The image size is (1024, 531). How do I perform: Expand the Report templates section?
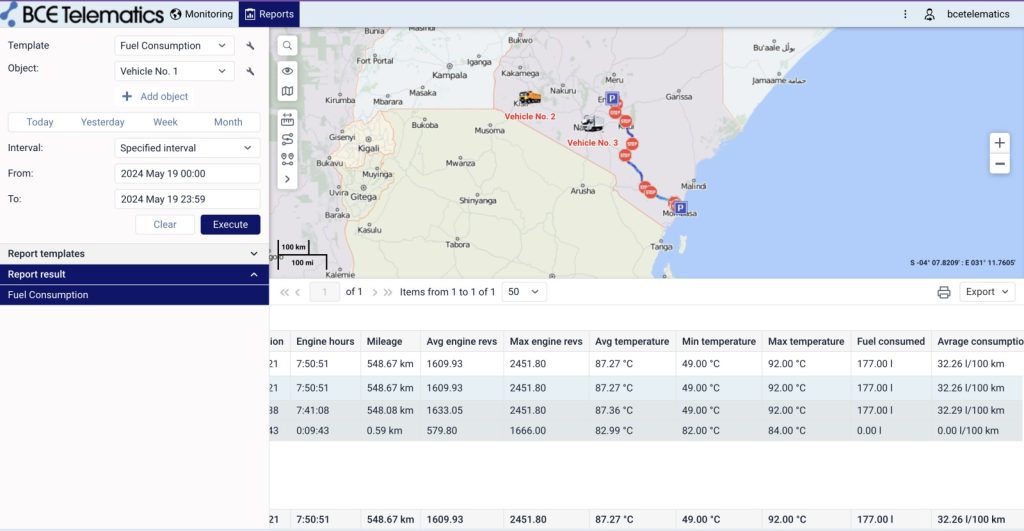(134, 254)
